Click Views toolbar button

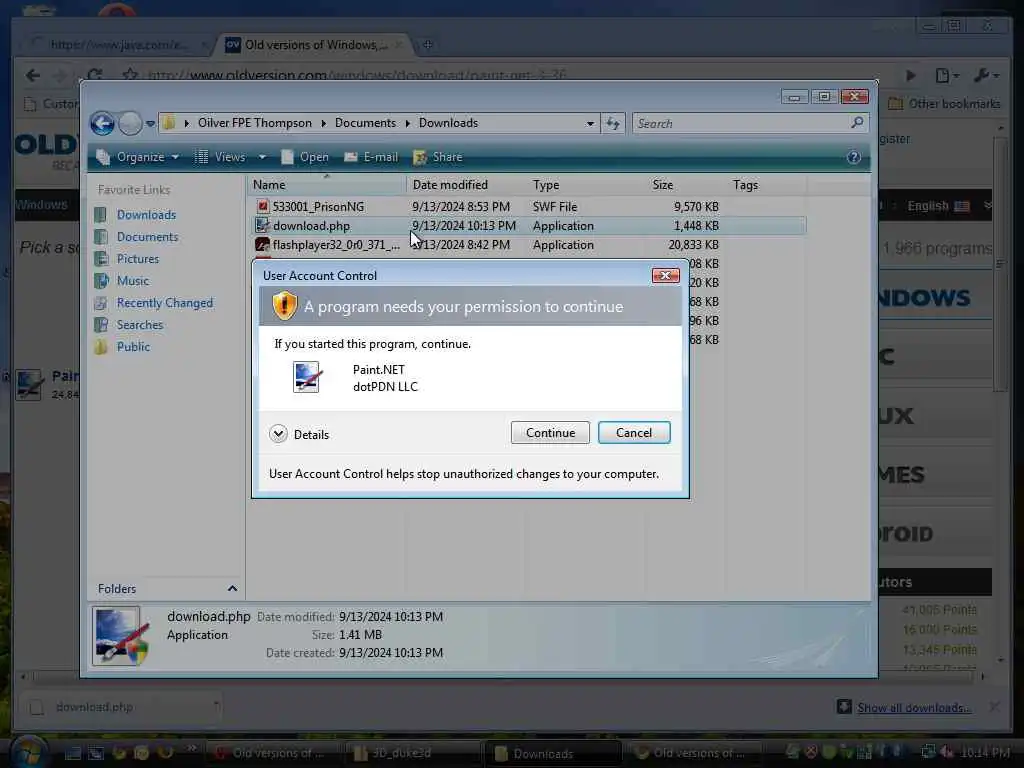tap(221, 157)
